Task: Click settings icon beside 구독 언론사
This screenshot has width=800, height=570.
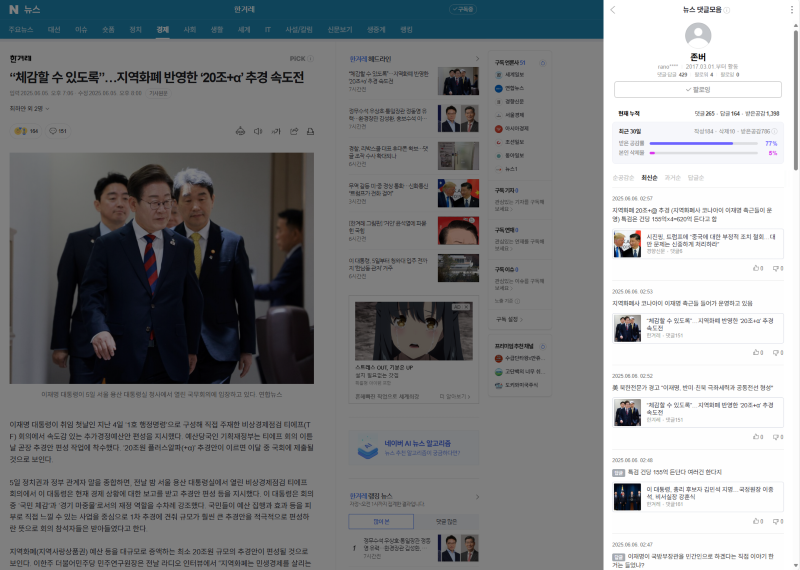Action: click(542, 63)
